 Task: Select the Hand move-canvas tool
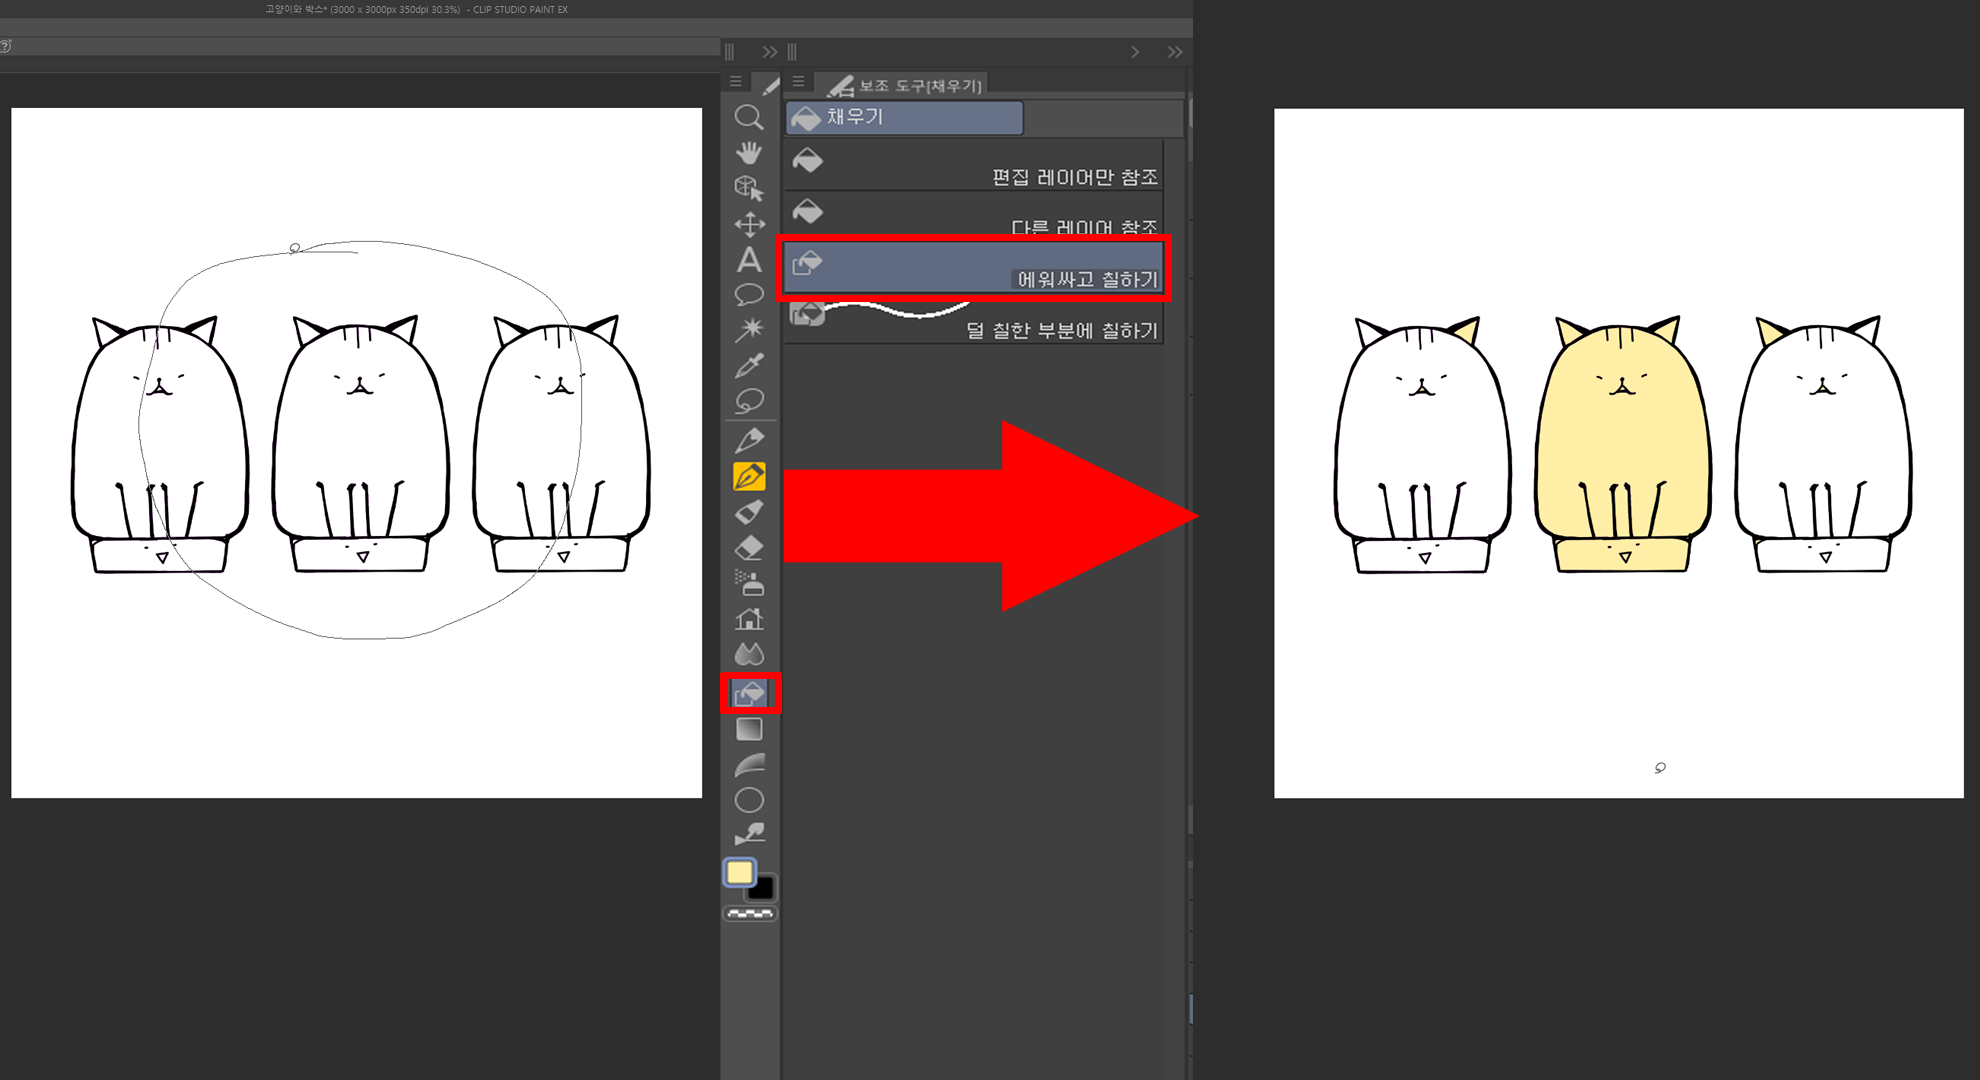[748, 152]
